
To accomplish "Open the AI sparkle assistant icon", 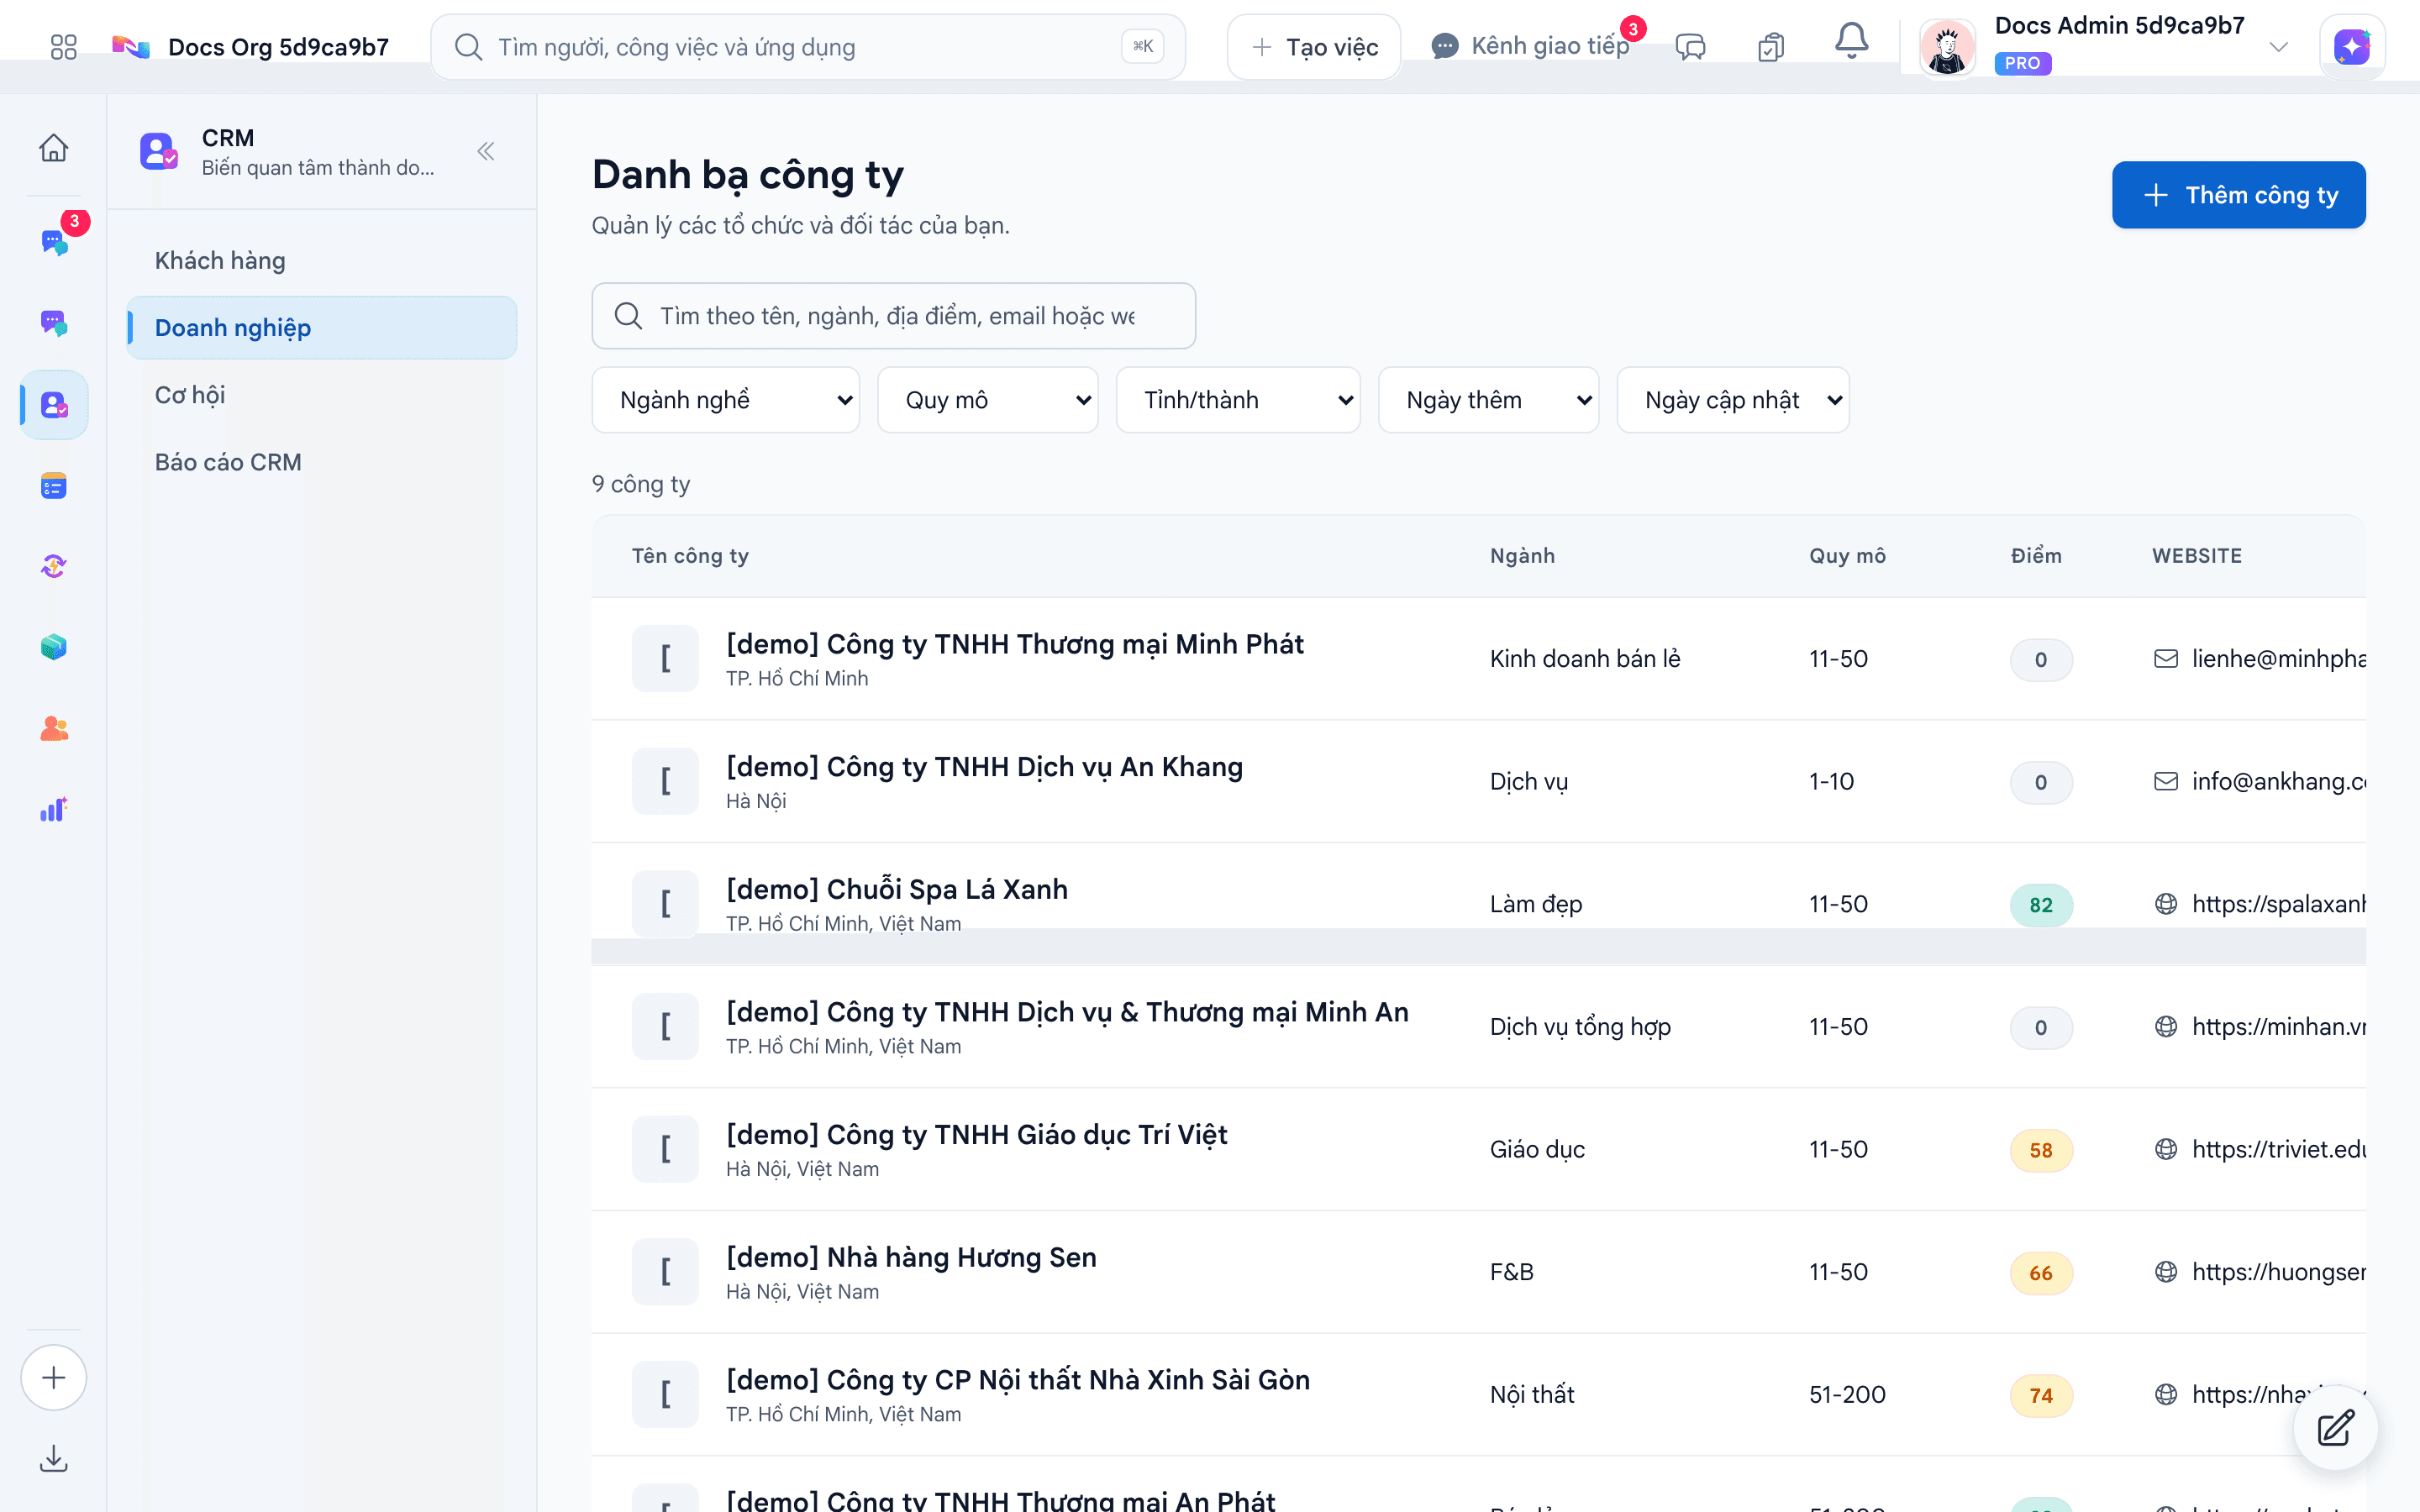I will tap(2352, 47).
